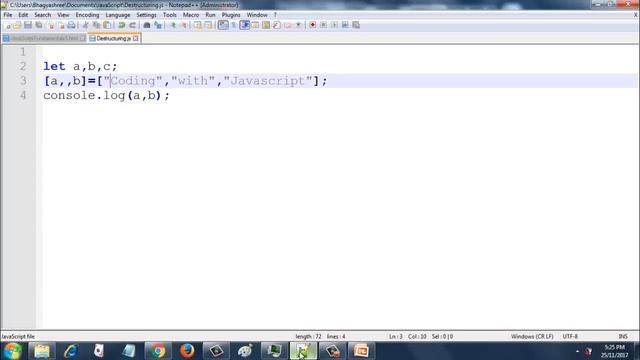This screenshot has width=640, height=360.
Task: Undo the last edit via toolbar
Action: (121, 25)
